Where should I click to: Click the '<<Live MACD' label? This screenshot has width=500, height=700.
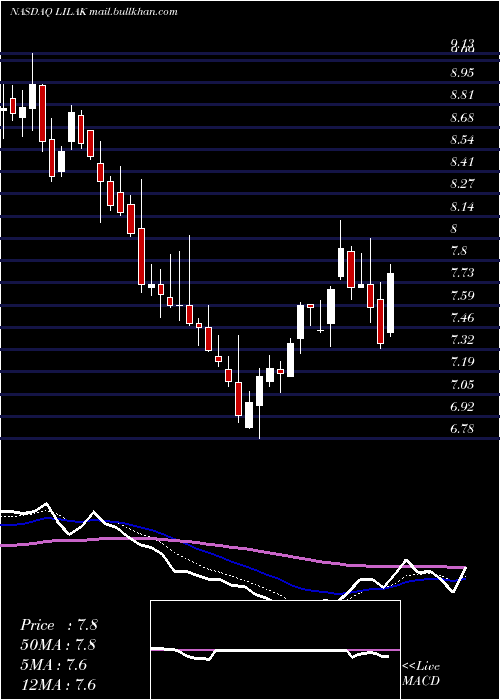tap(421, 674)
